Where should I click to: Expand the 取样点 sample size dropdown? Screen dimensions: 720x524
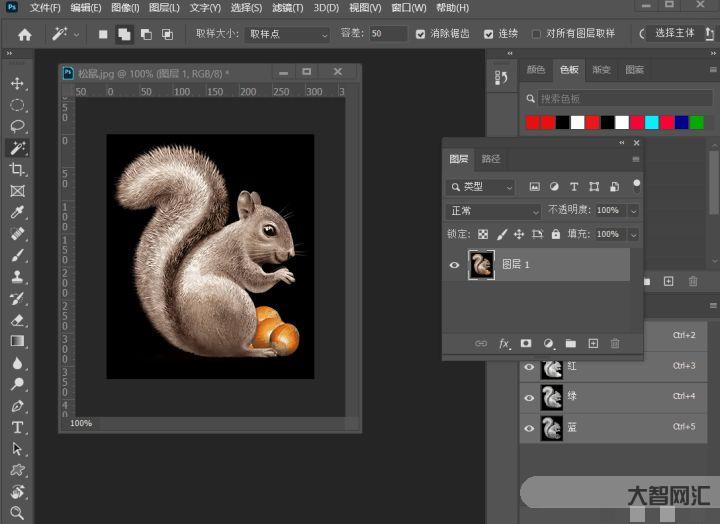(287, 34)
